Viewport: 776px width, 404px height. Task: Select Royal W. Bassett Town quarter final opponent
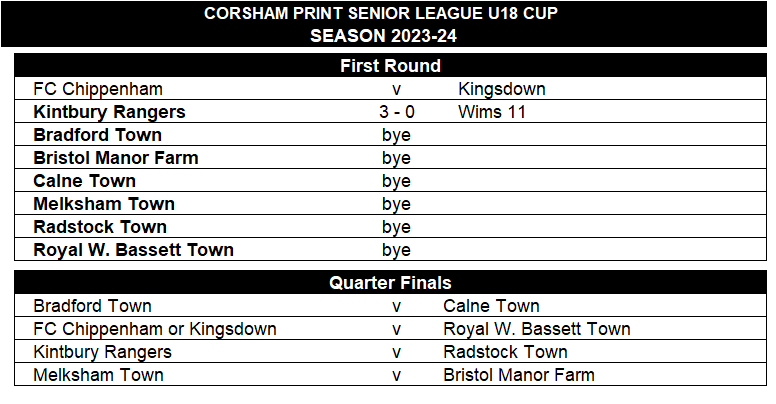click(x=536, y=329)
